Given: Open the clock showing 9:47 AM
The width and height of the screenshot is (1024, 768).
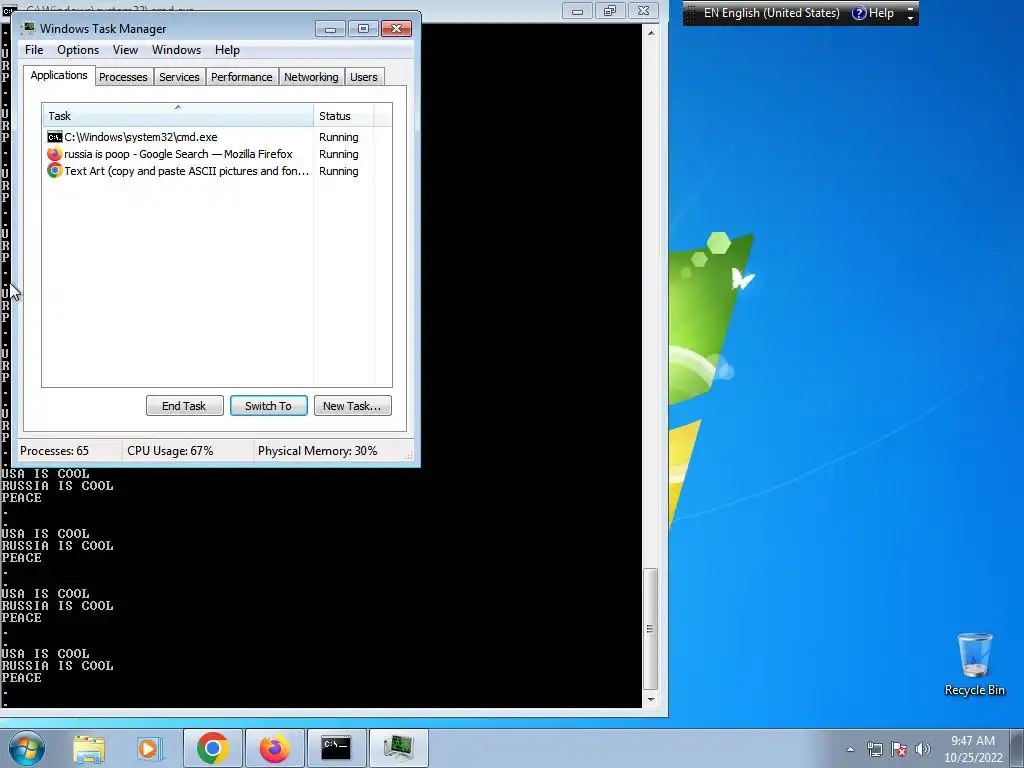Looking at the screenshot, I should (x=973, y=749).
